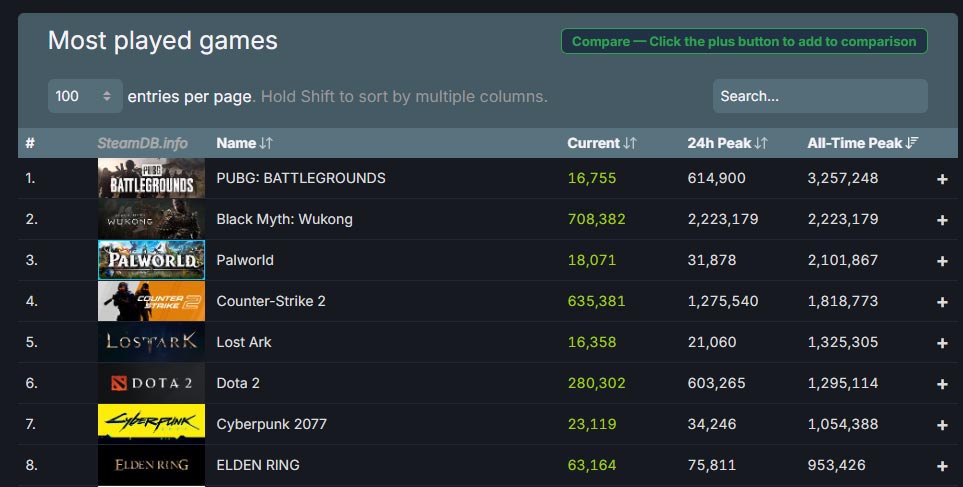Click the Counter-Strike 2 orange thumbnail
The height and width of the screenshot is (487, 963).
click(151, 301)
